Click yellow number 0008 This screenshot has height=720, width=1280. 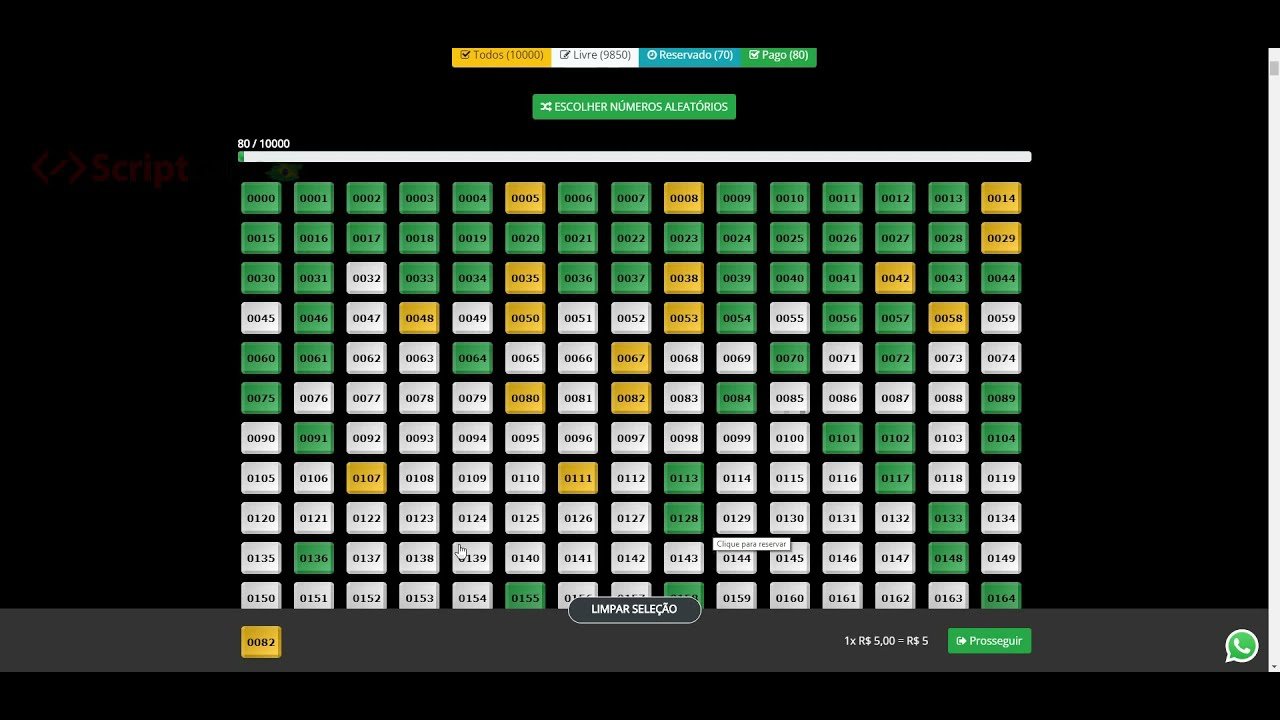(684, 198)
